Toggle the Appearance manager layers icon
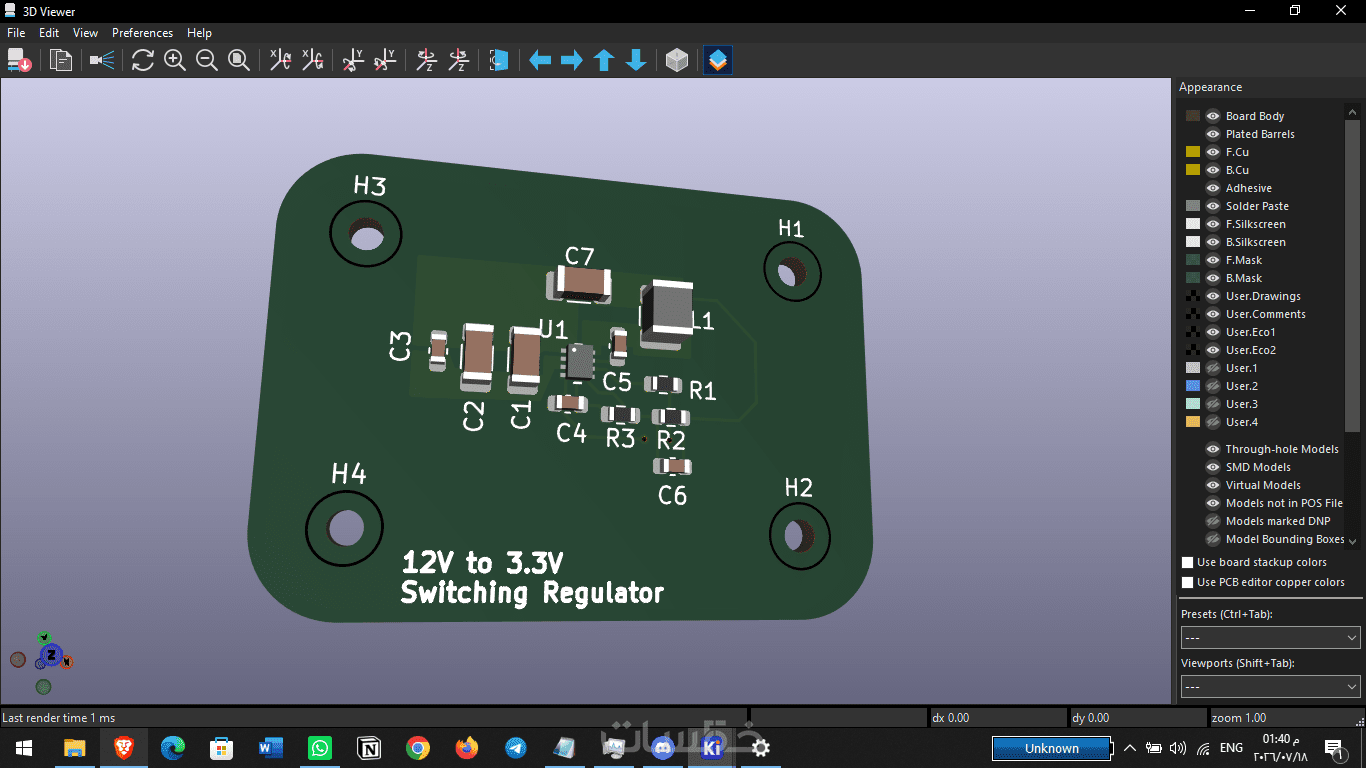 [718, 61]
